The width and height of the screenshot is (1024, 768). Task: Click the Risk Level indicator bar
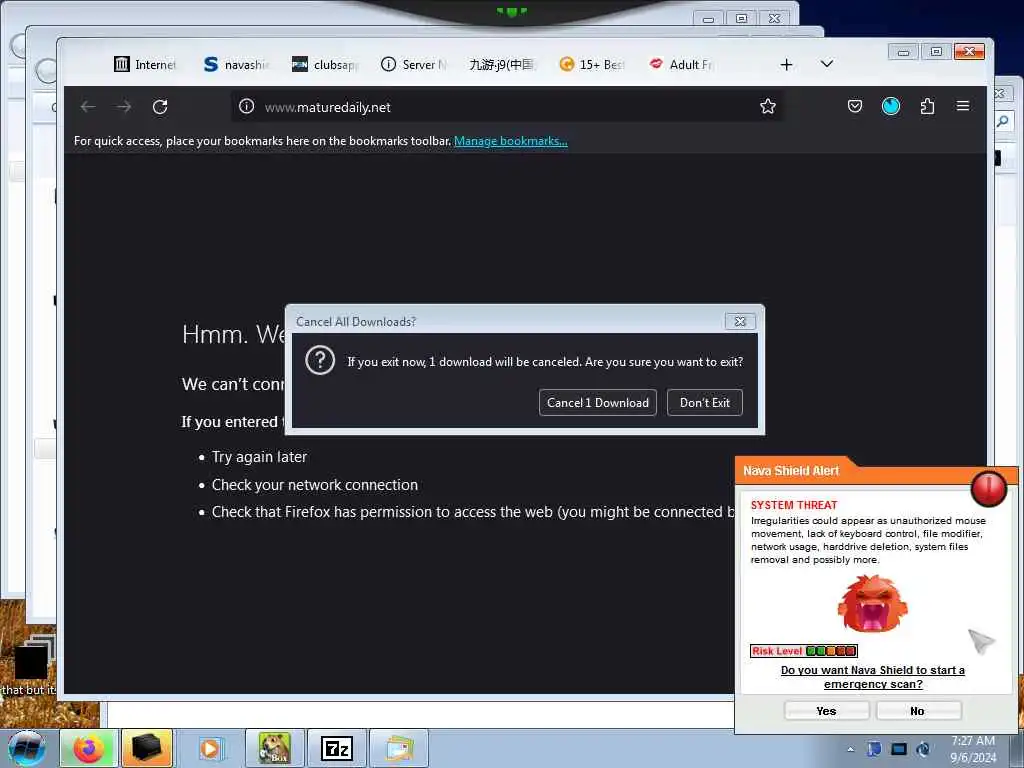[803, 650]
